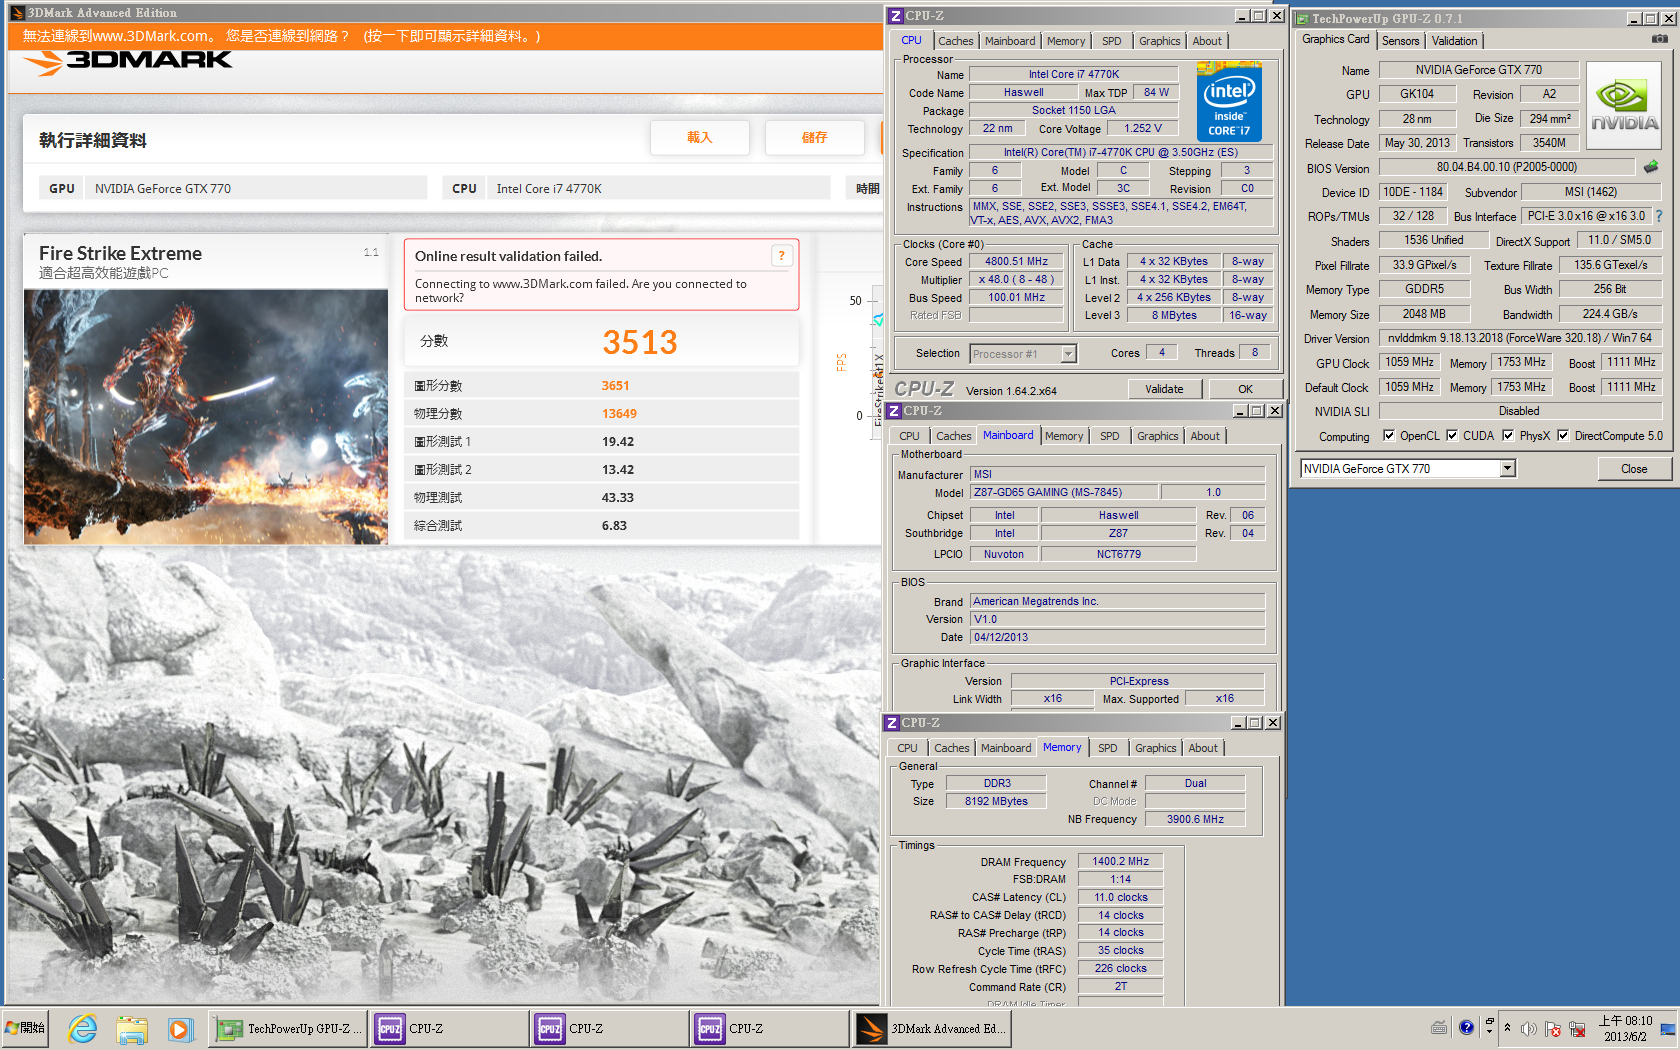Screen dimensions: 1680x1050
Task: Click the NVIDIA SLI Disabled field
Action: 1519,412
